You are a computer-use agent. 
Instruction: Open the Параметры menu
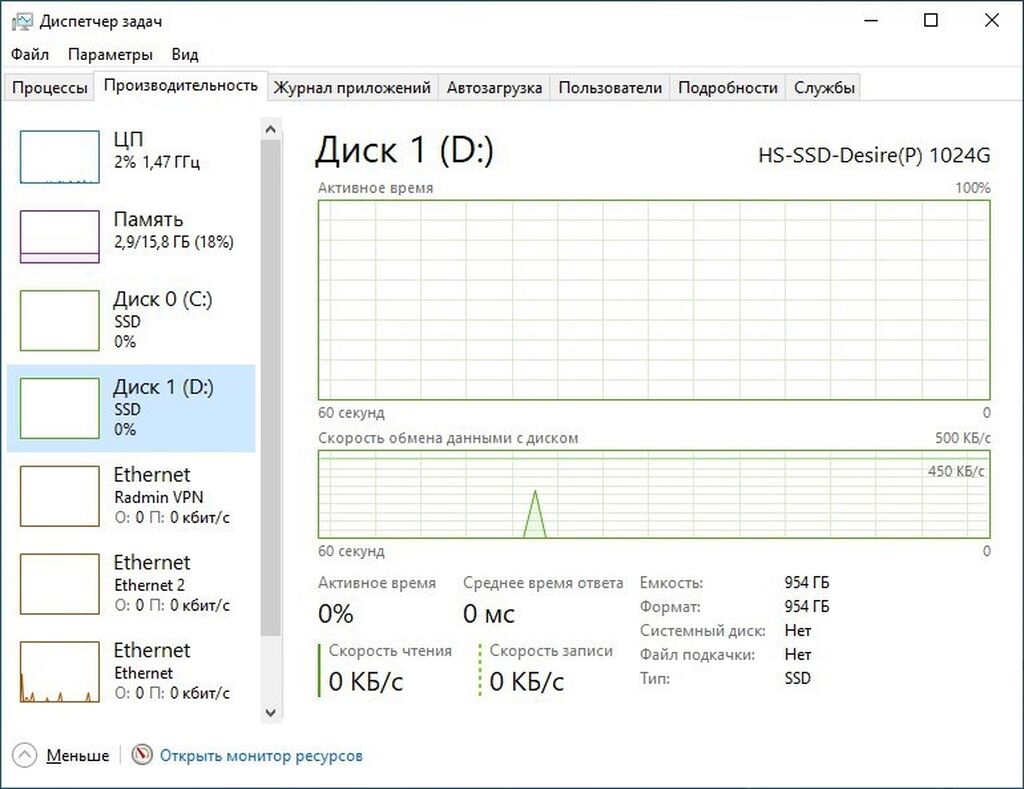click(x=110, y=54)
